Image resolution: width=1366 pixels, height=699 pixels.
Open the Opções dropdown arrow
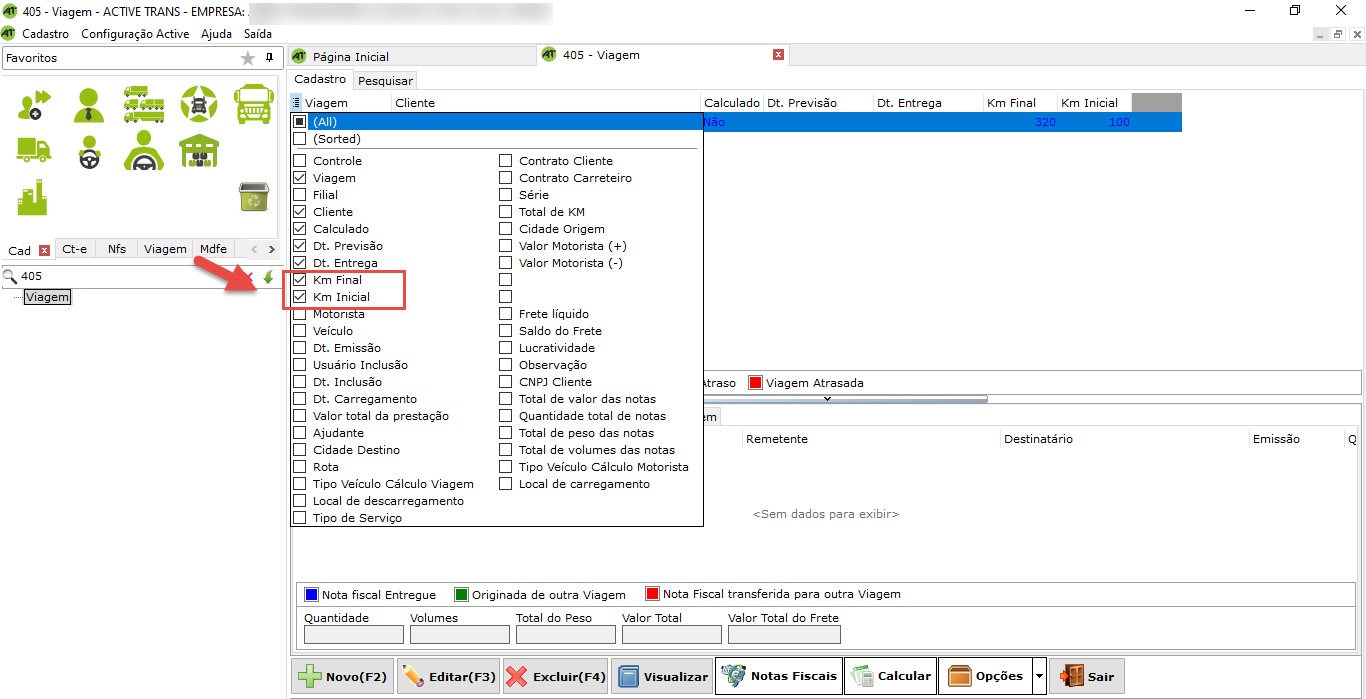click(1039, 677)
